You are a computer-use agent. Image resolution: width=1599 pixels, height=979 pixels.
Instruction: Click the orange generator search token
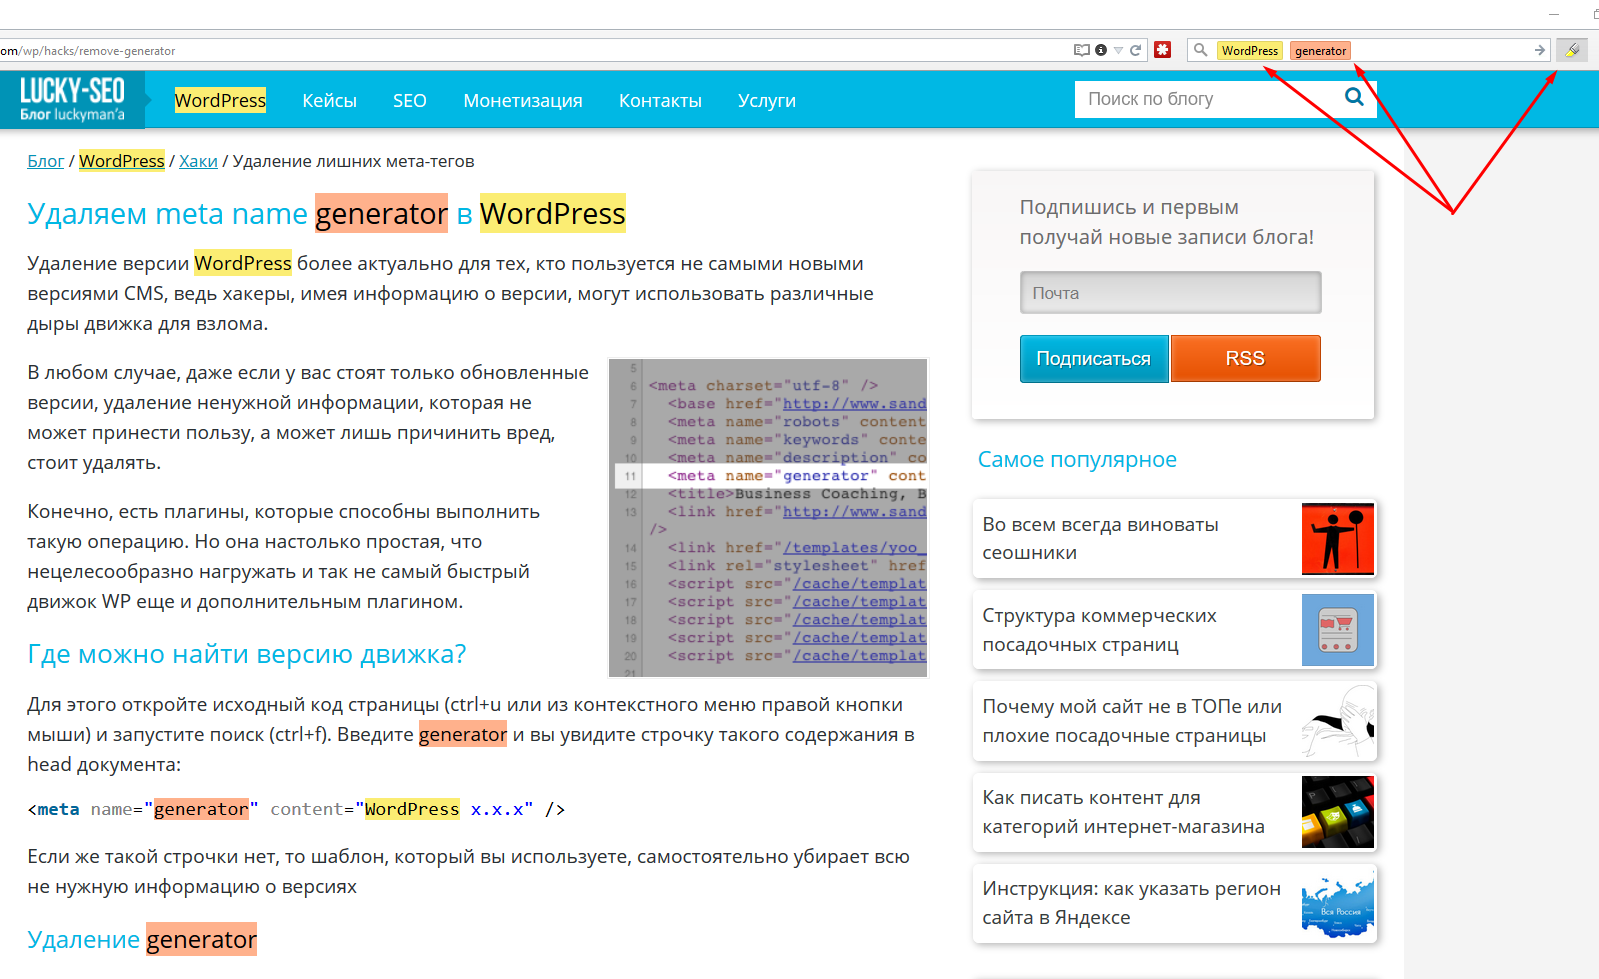(1320, 51)
